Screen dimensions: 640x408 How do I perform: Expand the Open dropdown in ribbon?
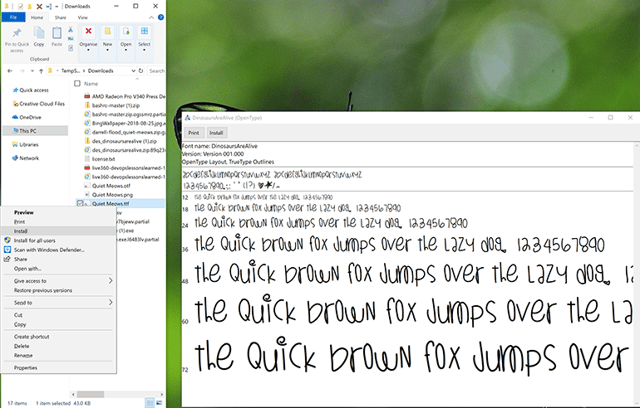pyautogui.click(x=126, y=50)
